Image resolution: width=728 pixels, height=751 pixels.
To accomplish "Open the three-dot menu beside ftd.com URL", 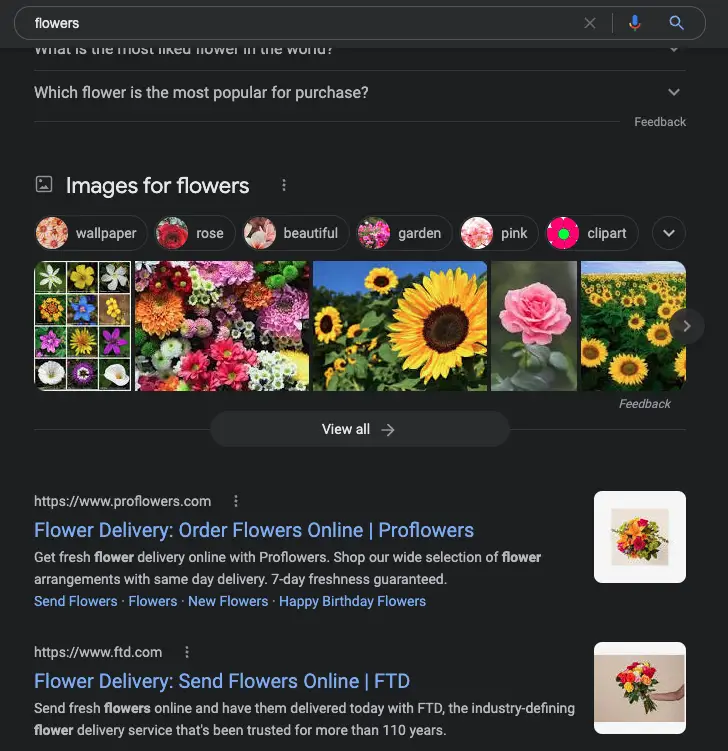I will (x=187, y=652).
